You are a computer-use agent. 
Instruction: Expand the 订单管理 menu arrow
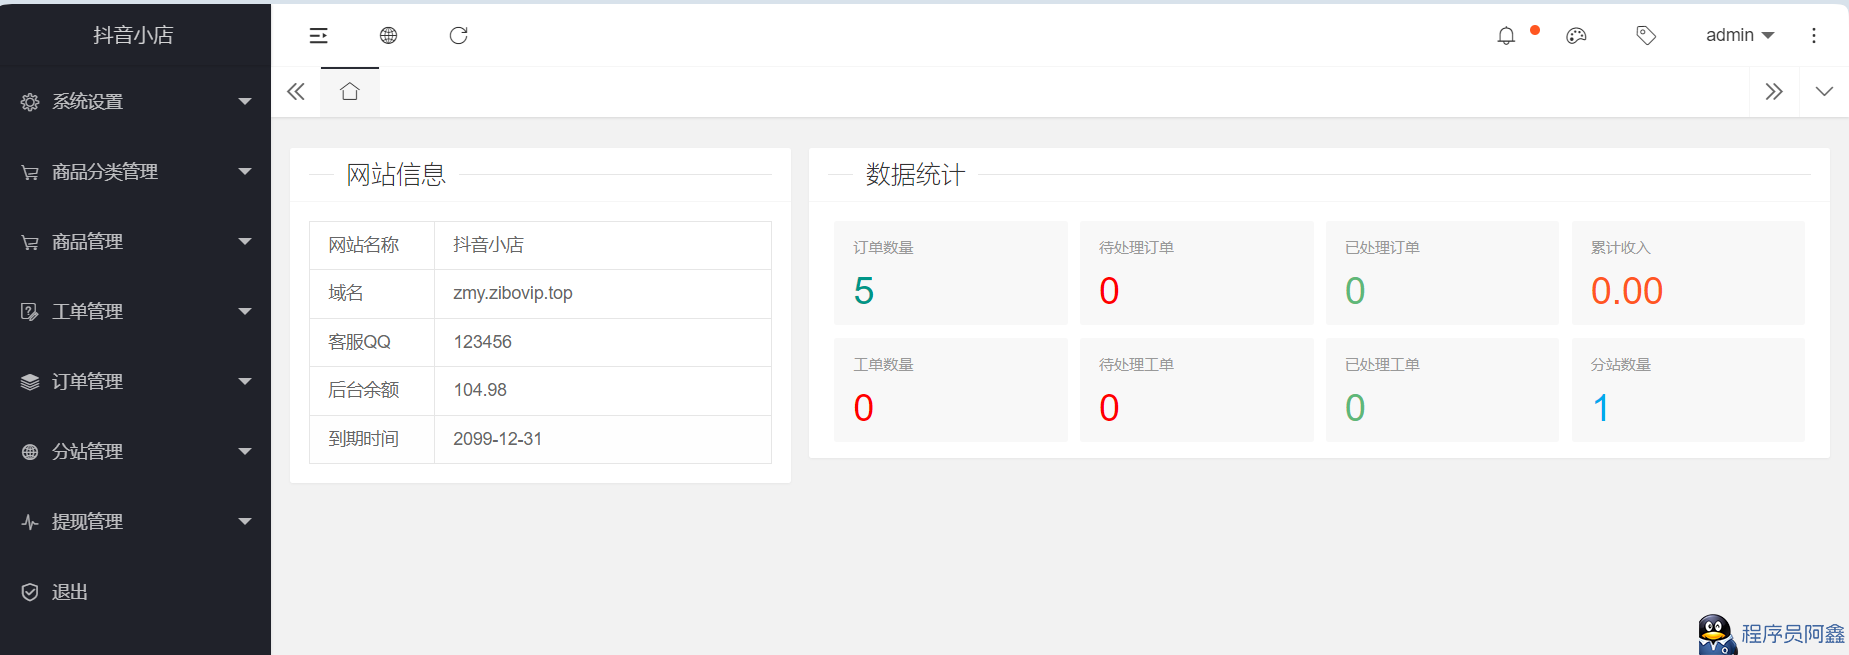tap(245, 382)
